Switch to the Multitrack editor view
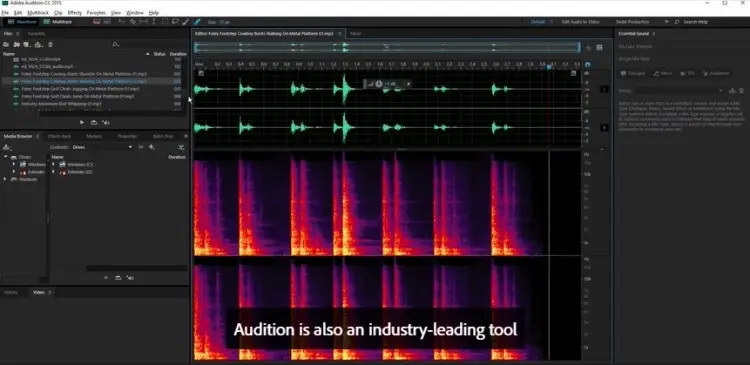 (57, 22)
